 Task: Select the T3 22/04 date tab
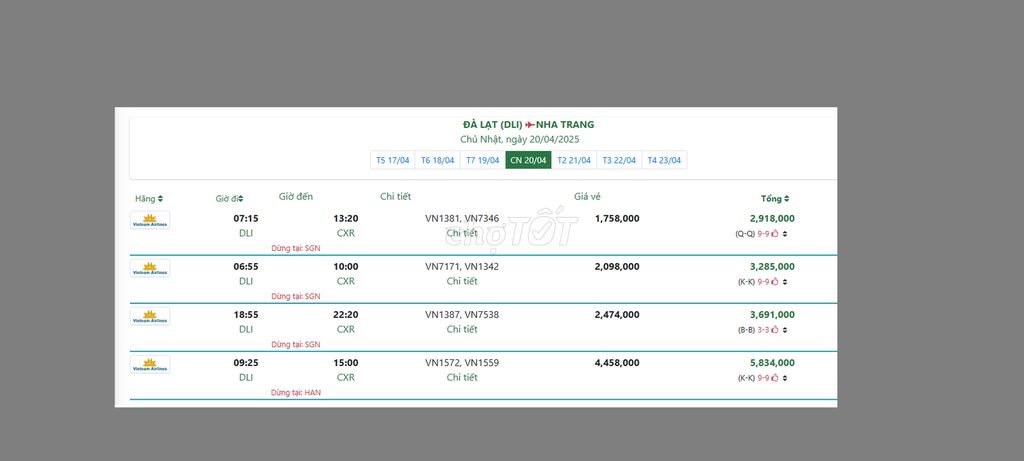(x=619, y=160)
